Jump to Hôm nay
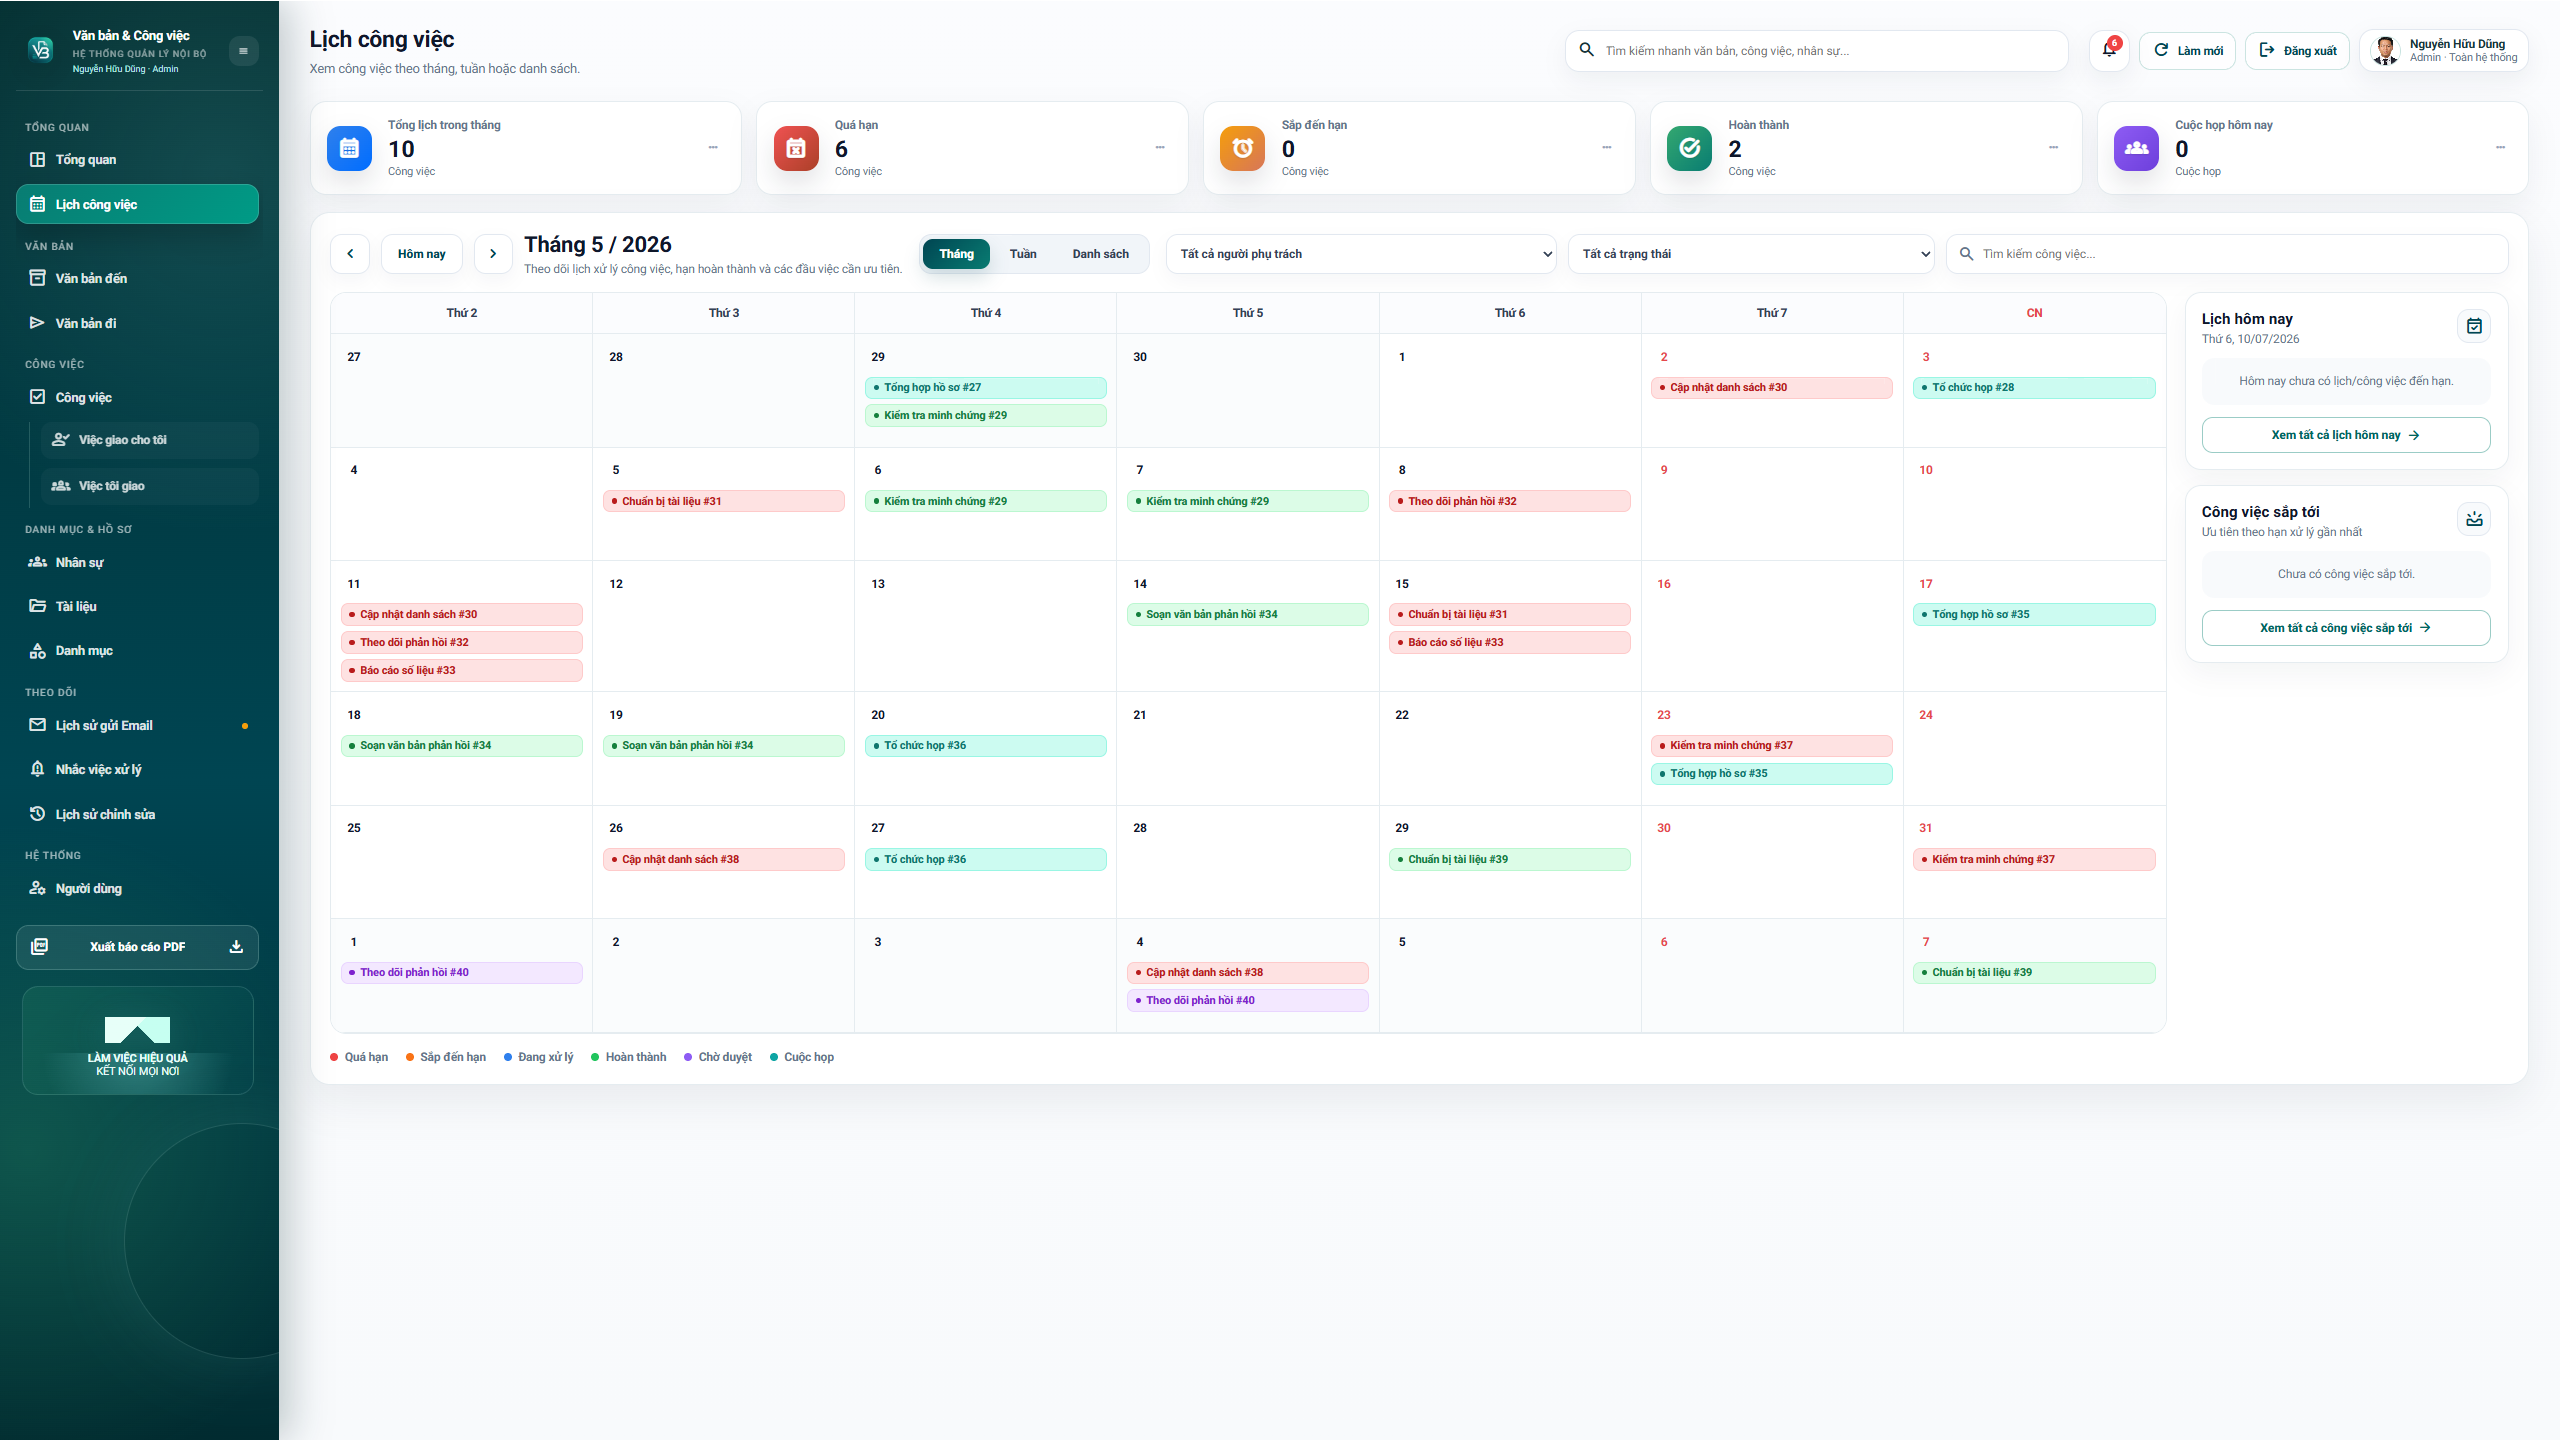The width and height of the screenshot is (2560, 1440). [x=422, y=254]
